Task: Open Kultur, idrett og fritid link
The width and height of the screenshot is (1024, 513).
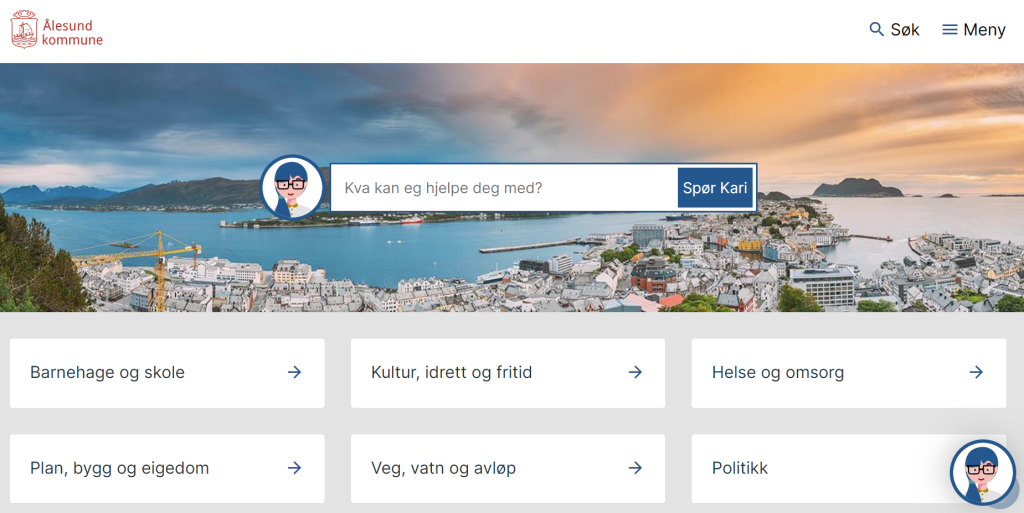Action: pos(452,372)
